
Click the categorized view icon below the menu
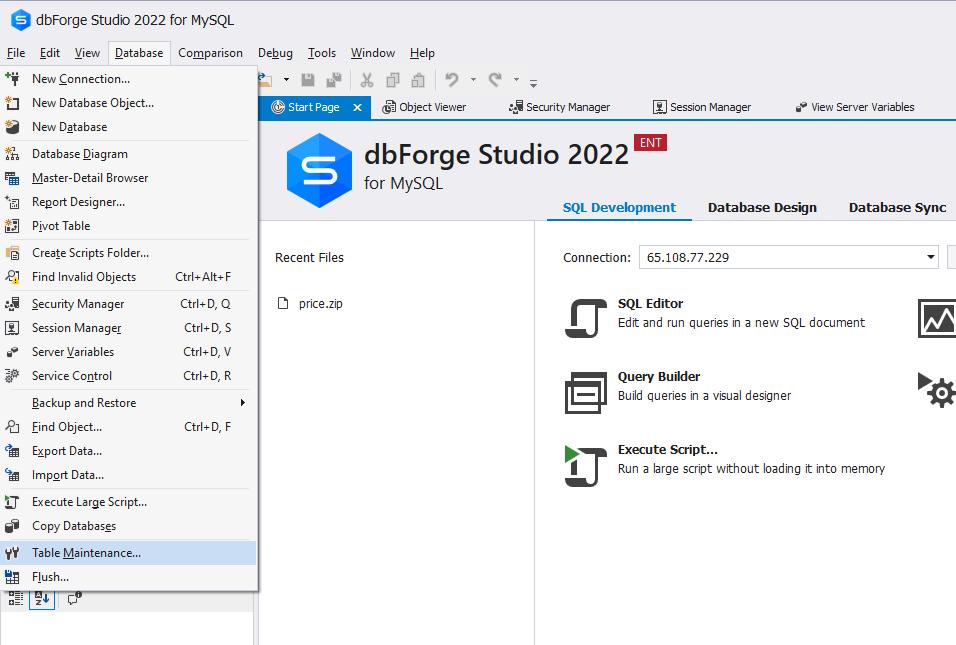coord(16,599)
